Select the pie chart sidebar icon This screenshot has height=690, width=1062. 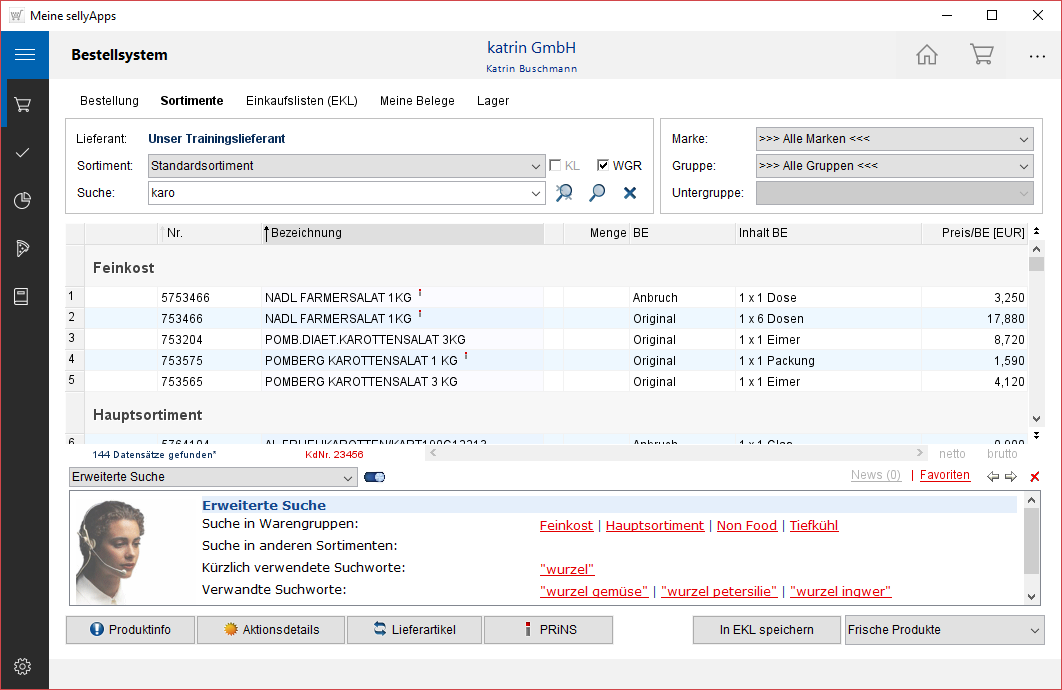pyautogui.click(x=23, y=201)
